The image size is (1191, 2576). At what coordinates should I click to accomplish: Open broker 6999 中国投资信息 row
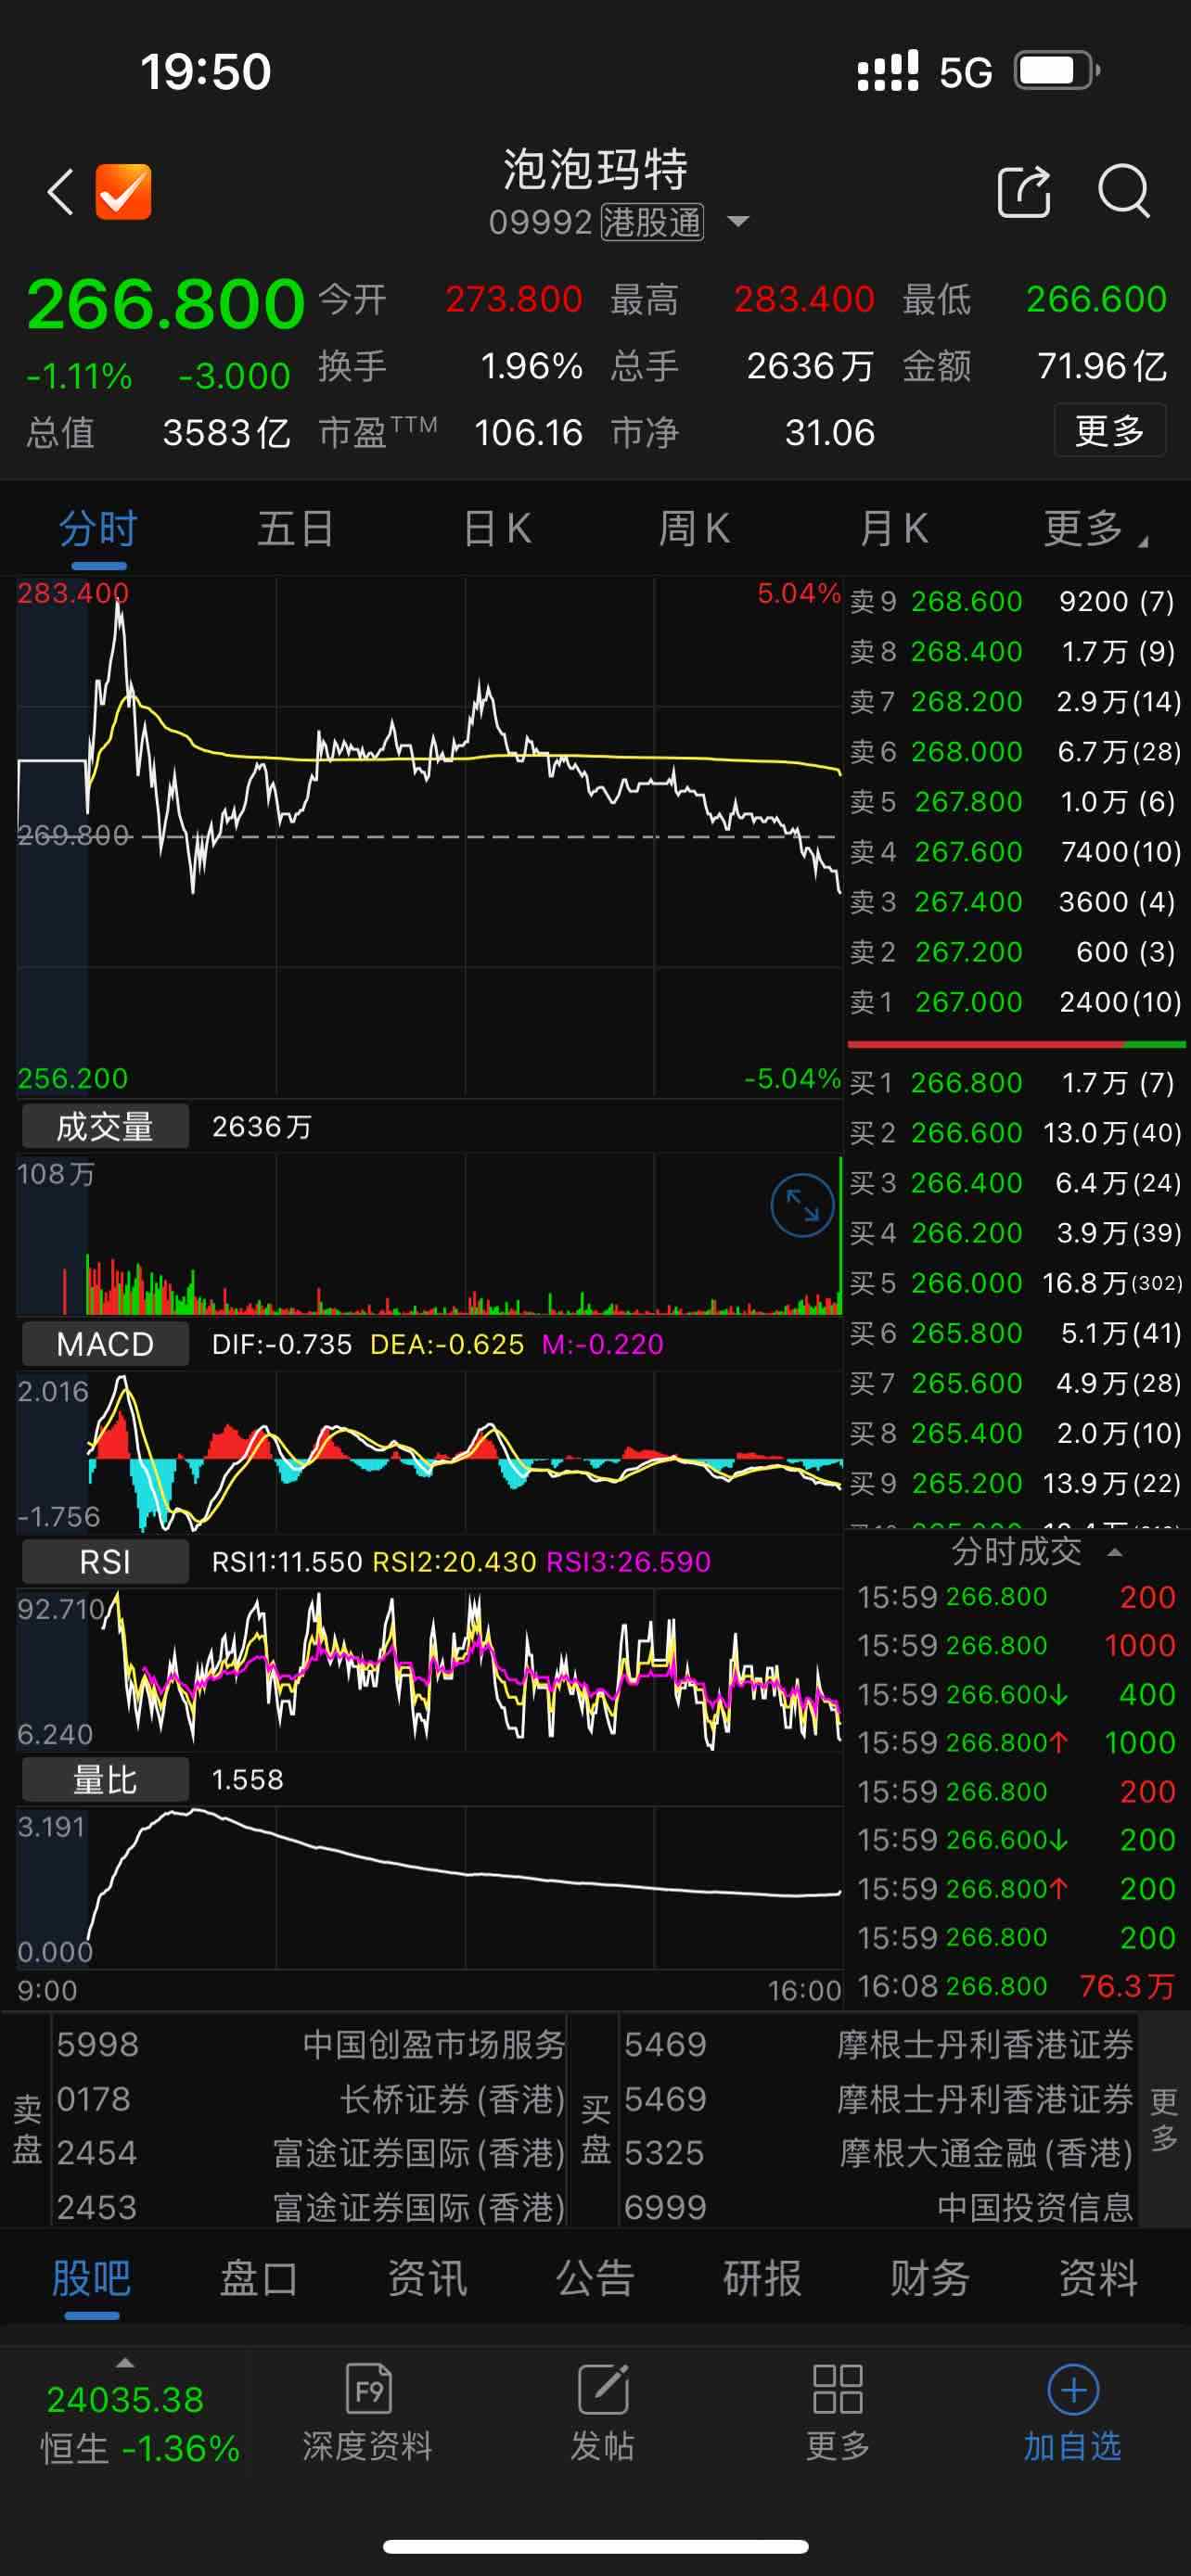point(878,2206)
